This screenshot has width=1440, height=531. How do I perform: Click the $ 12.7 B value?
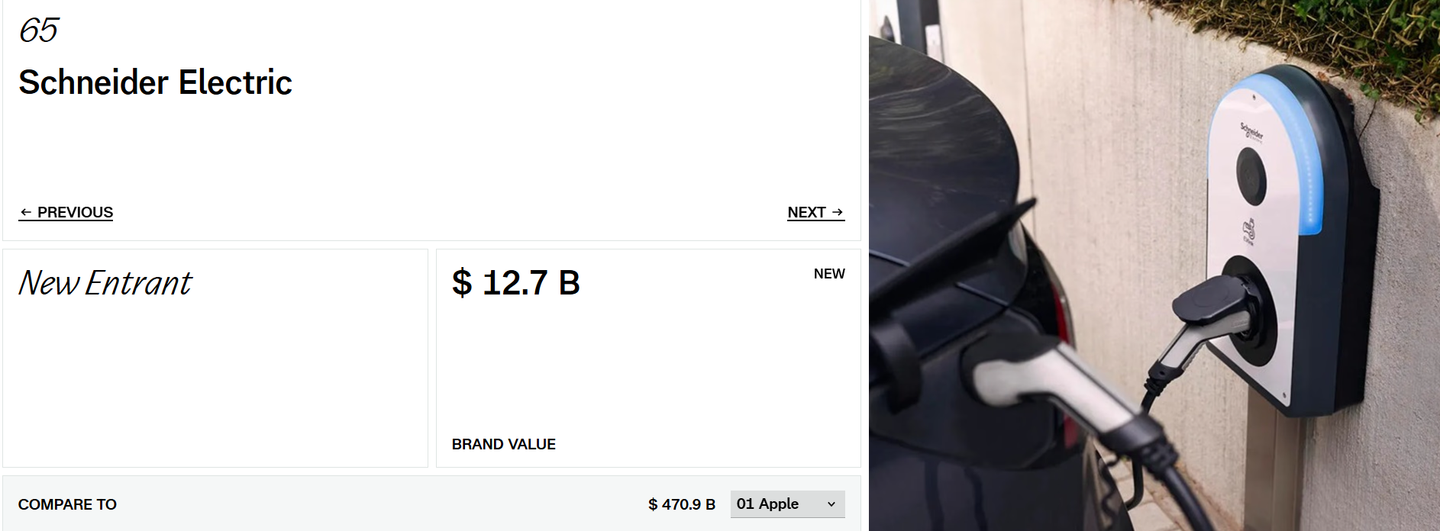(516, 283)
